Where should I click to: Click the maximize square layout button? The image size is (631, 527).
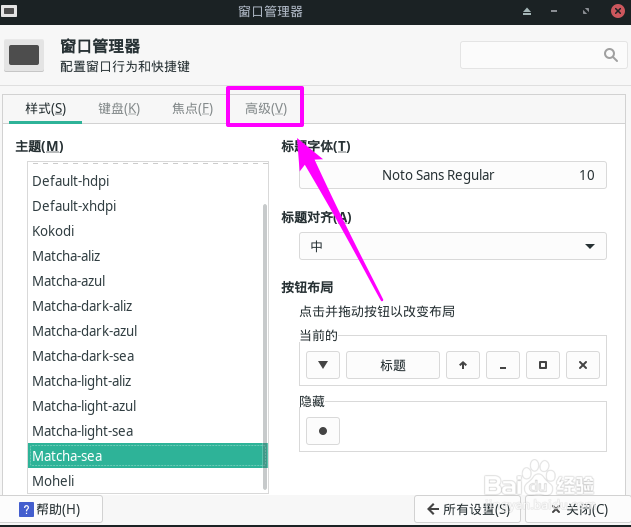pyautogui.click(x=543, y=365)
